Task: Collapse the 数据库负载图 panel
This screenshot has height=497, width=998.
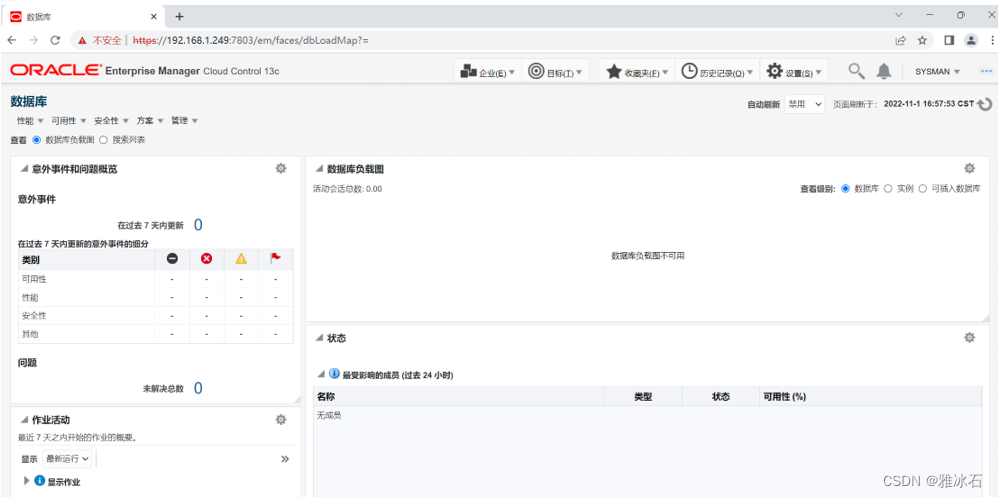Action: pos(320,169)
